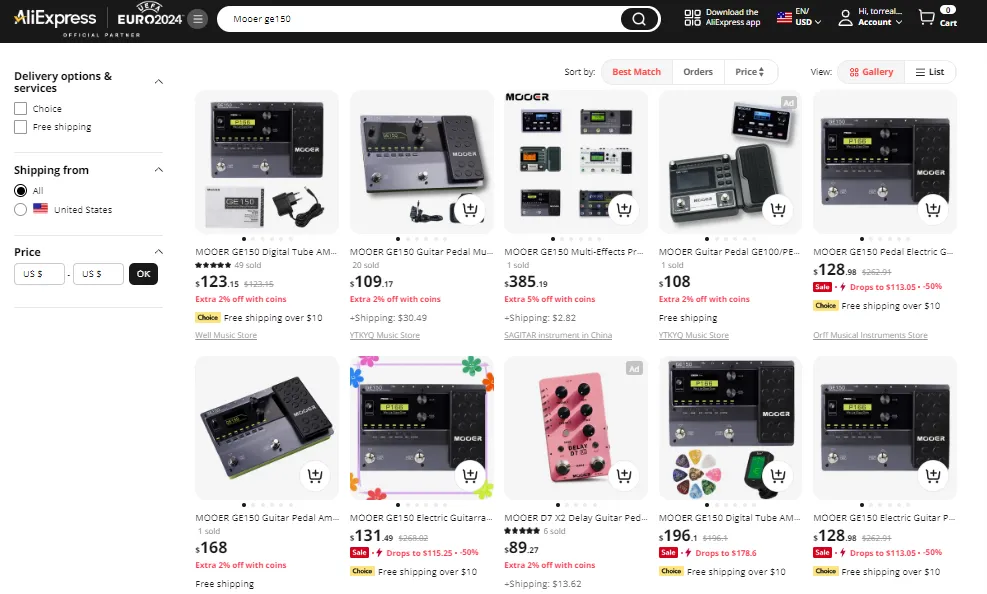Open the EN/USD language currency dropdown
987x594 pixels.
(799, 17)
